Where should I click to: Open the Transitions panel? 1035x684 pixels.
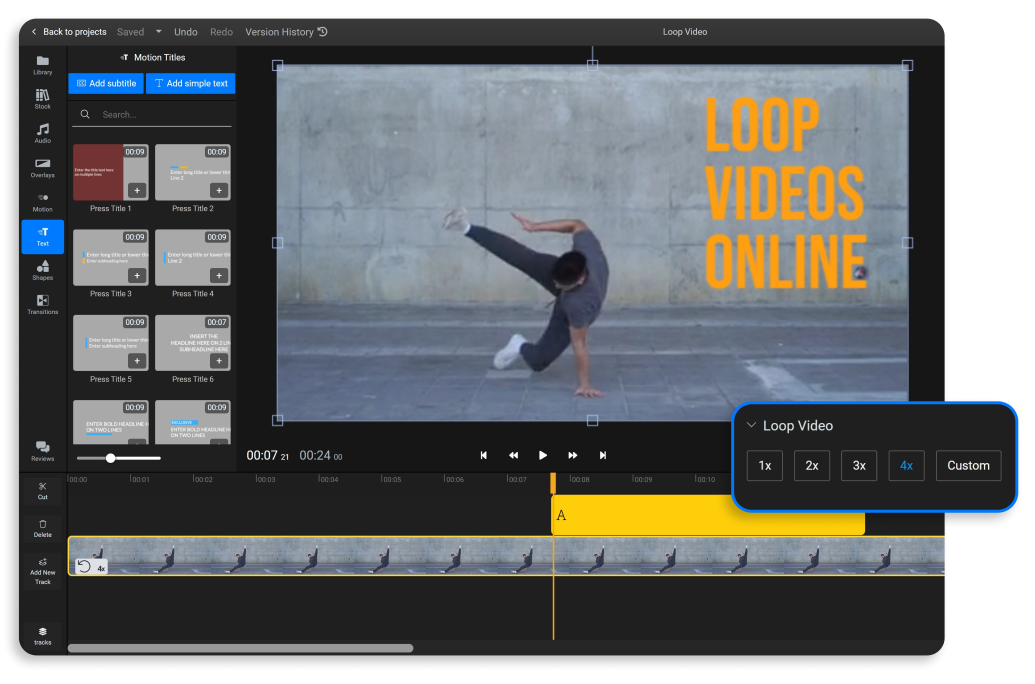(x=41, y=305)
